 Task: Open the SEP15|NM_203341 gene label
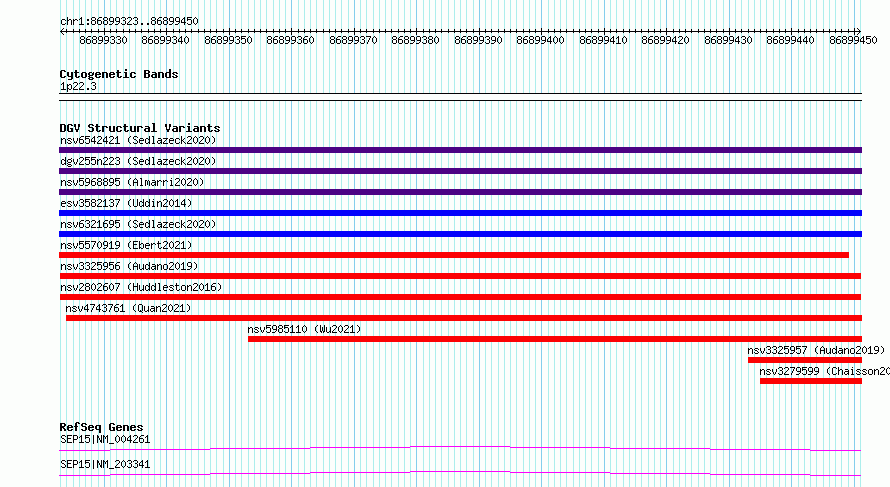click(x=105, y=464)
